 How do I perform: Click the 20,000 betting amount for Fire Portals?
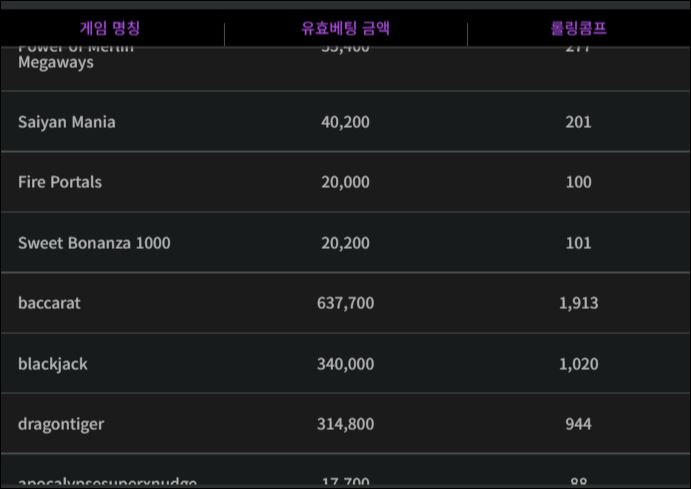pyautogui.click(x=346, y=182)
